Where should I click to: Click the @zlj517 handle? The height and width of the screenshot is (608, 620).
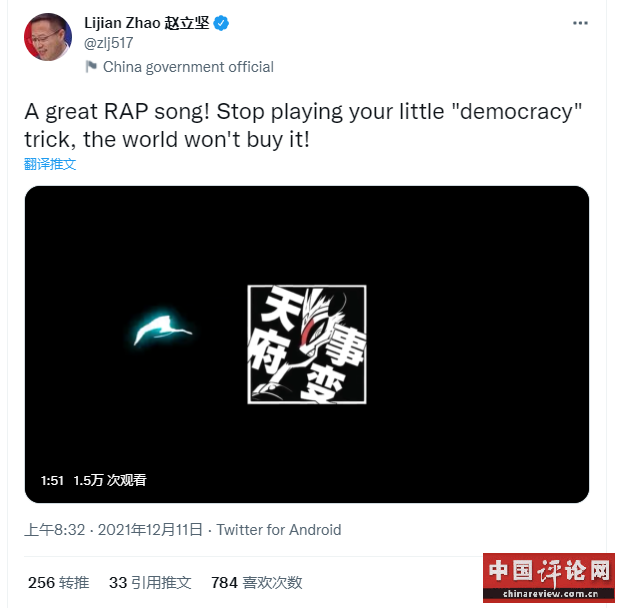pos(109,43)
